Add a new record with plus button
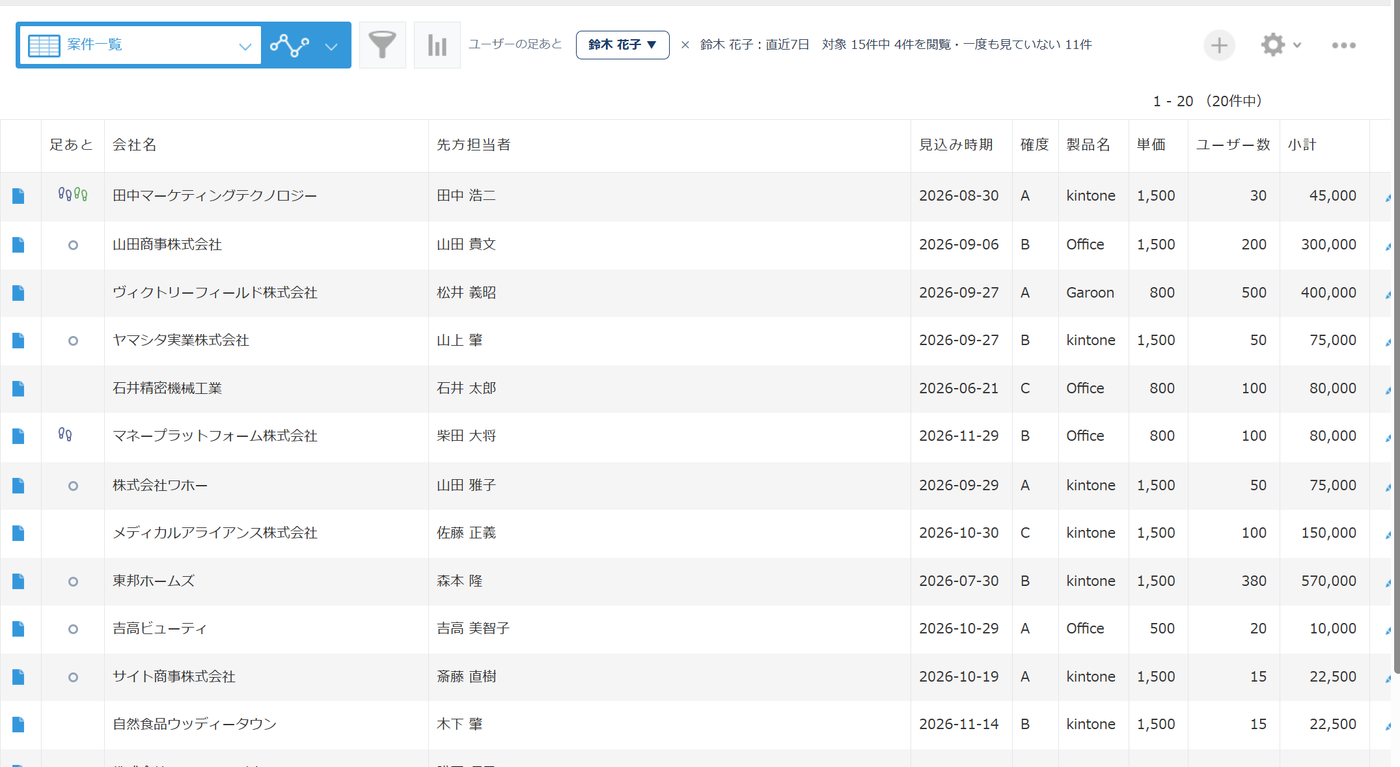 (1218, 45)
